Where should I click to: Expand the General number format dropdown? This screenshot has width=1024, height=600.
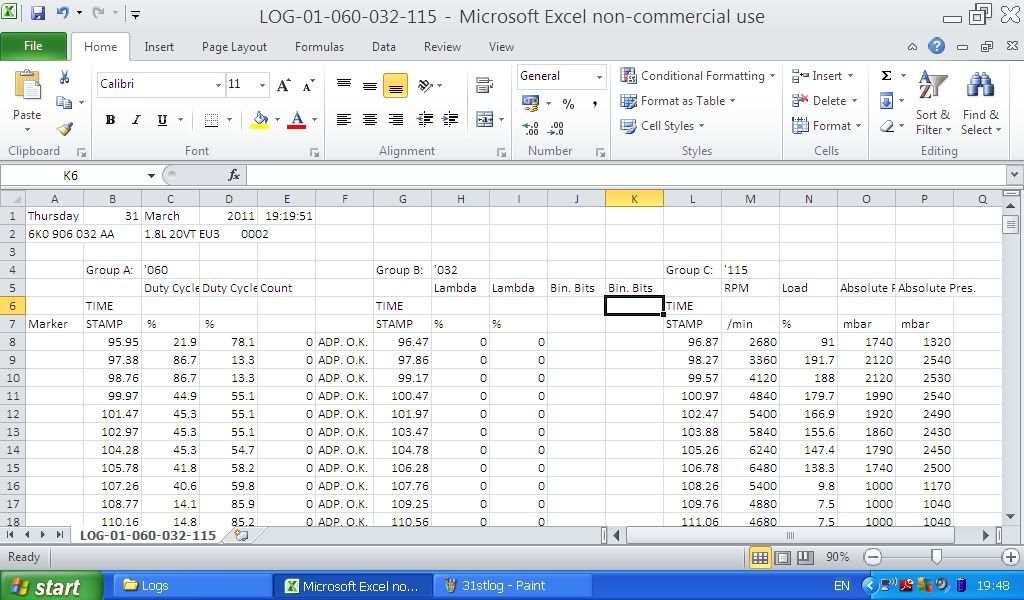tap(599, 77)
